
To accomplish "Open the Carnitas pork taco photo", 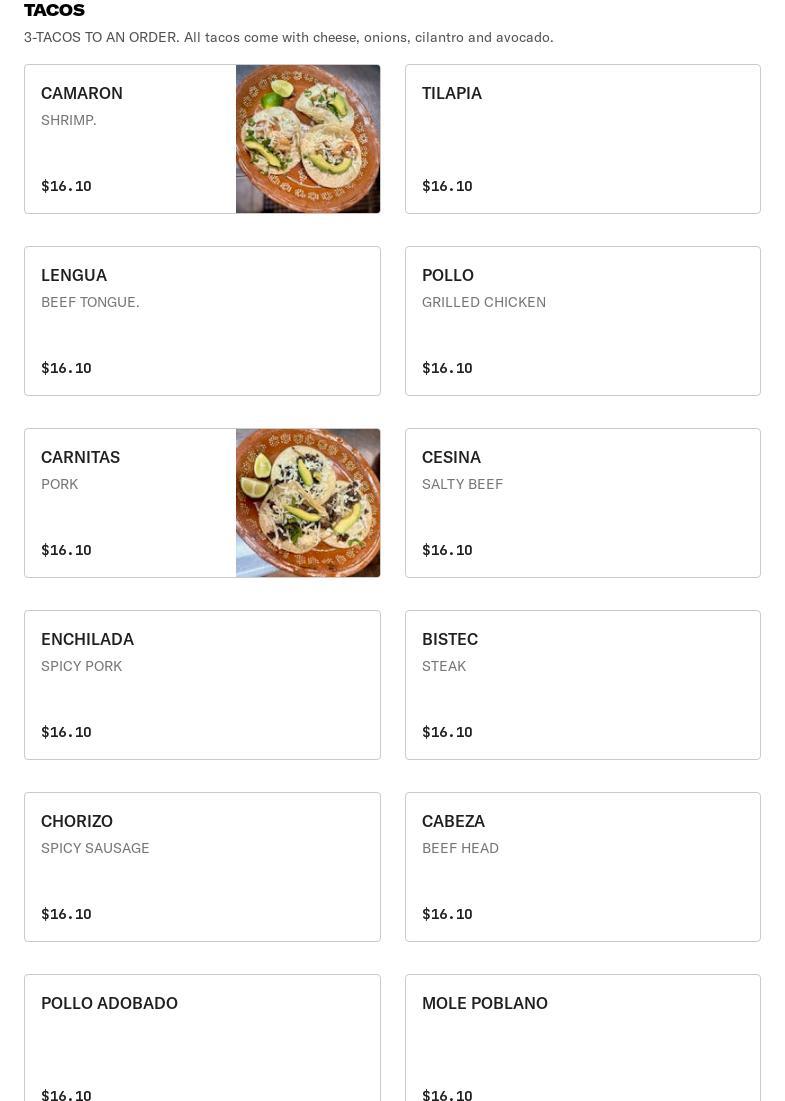I will pyautogui.click(x=308, y=503).
